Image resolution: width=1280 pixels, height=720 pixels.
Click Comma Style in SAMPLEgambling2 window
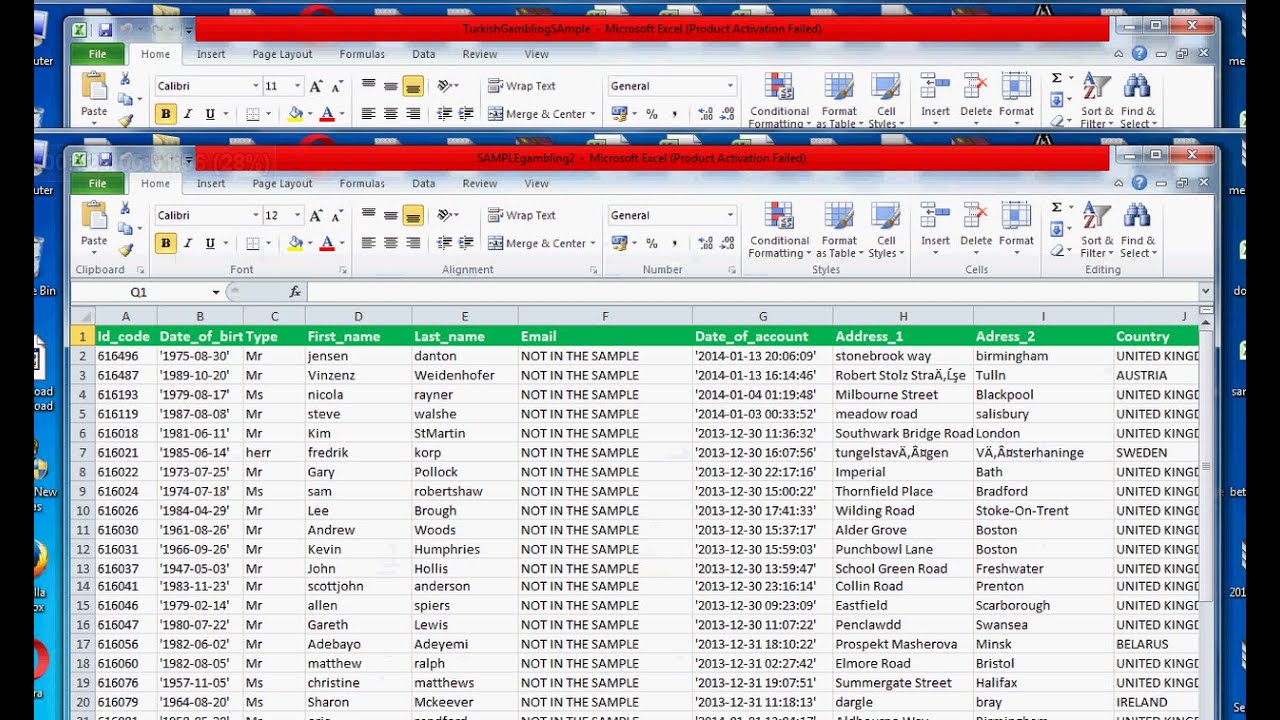(x=674, y=243)
